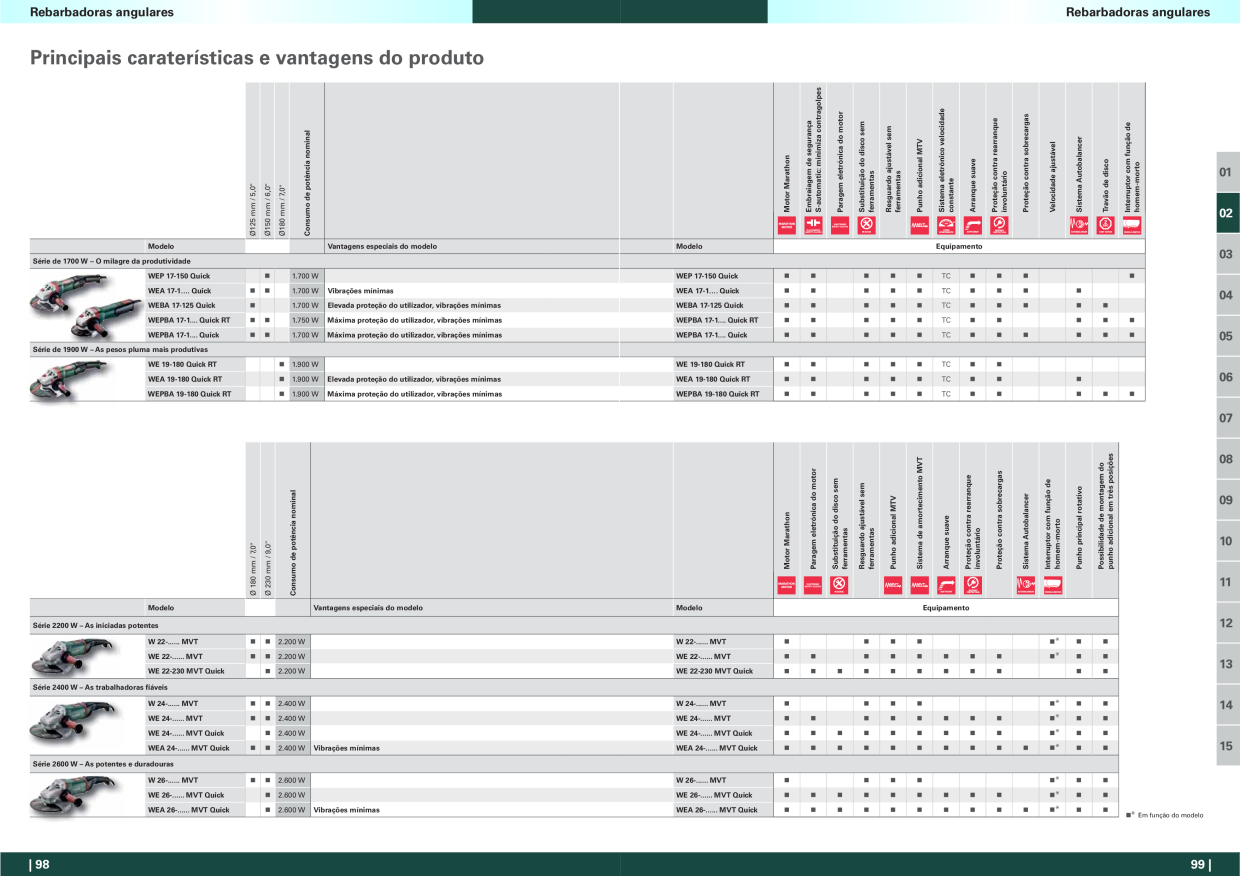This screenshot has height=876, width=1240.
Task: Open chapter tab 01
Action: [1228, 172]
